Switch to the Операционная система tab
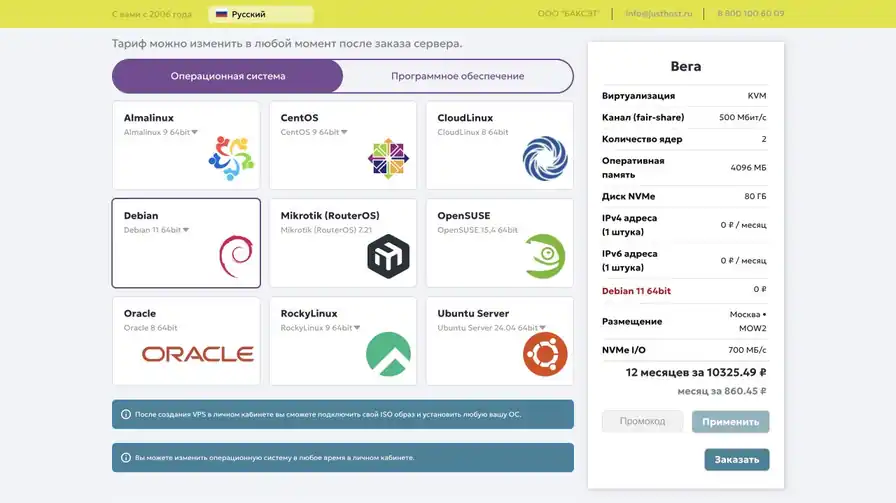The image size is (896, 503). (227, 76)
